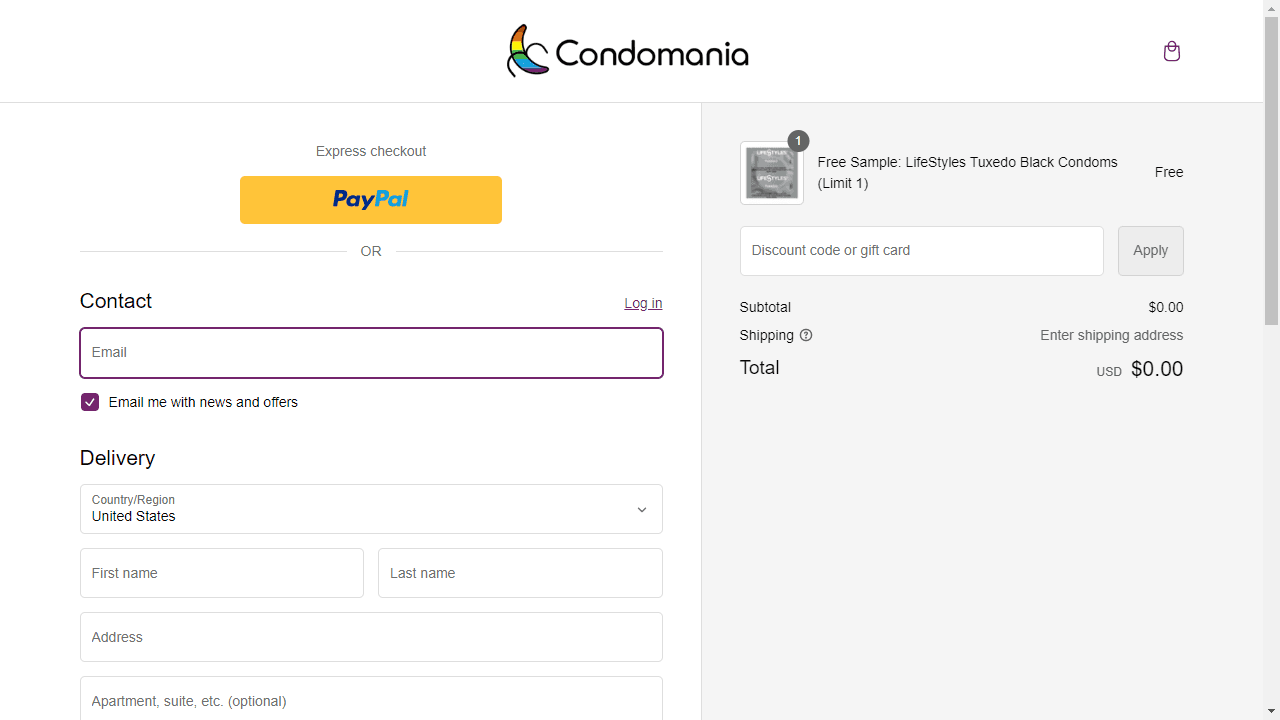Pay with PayPal express checkout

pyautogui.click(x=371, y=200)
